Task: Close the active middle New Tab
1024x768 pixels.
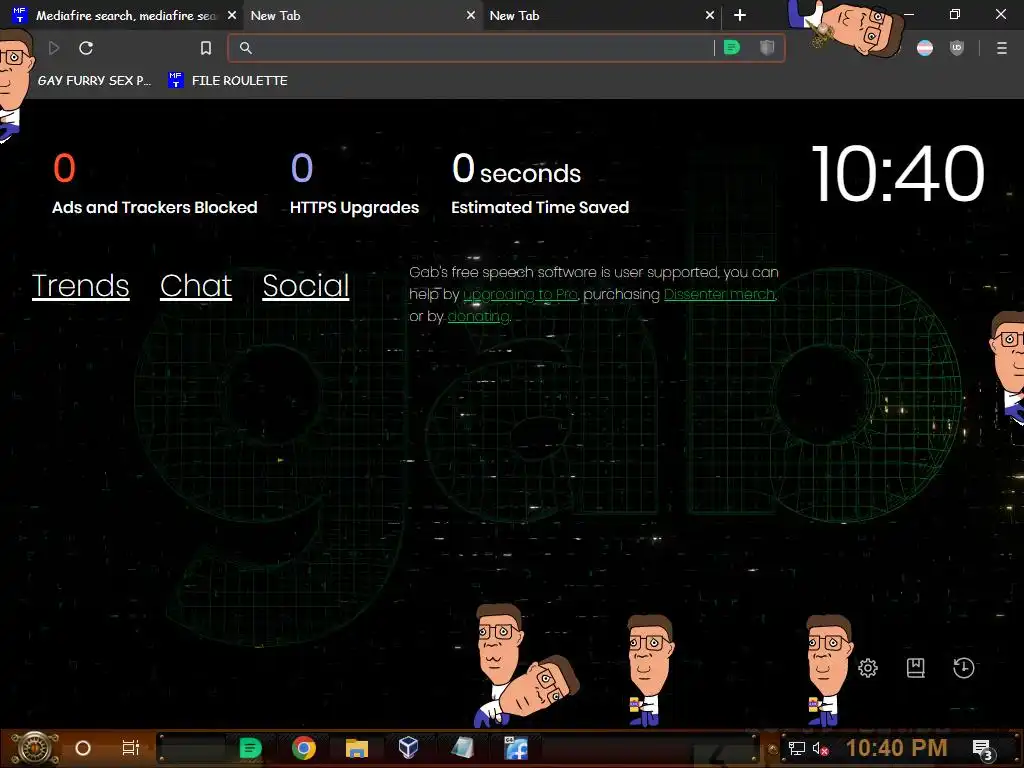Action: pyautogui.click(x=471, y=15)
